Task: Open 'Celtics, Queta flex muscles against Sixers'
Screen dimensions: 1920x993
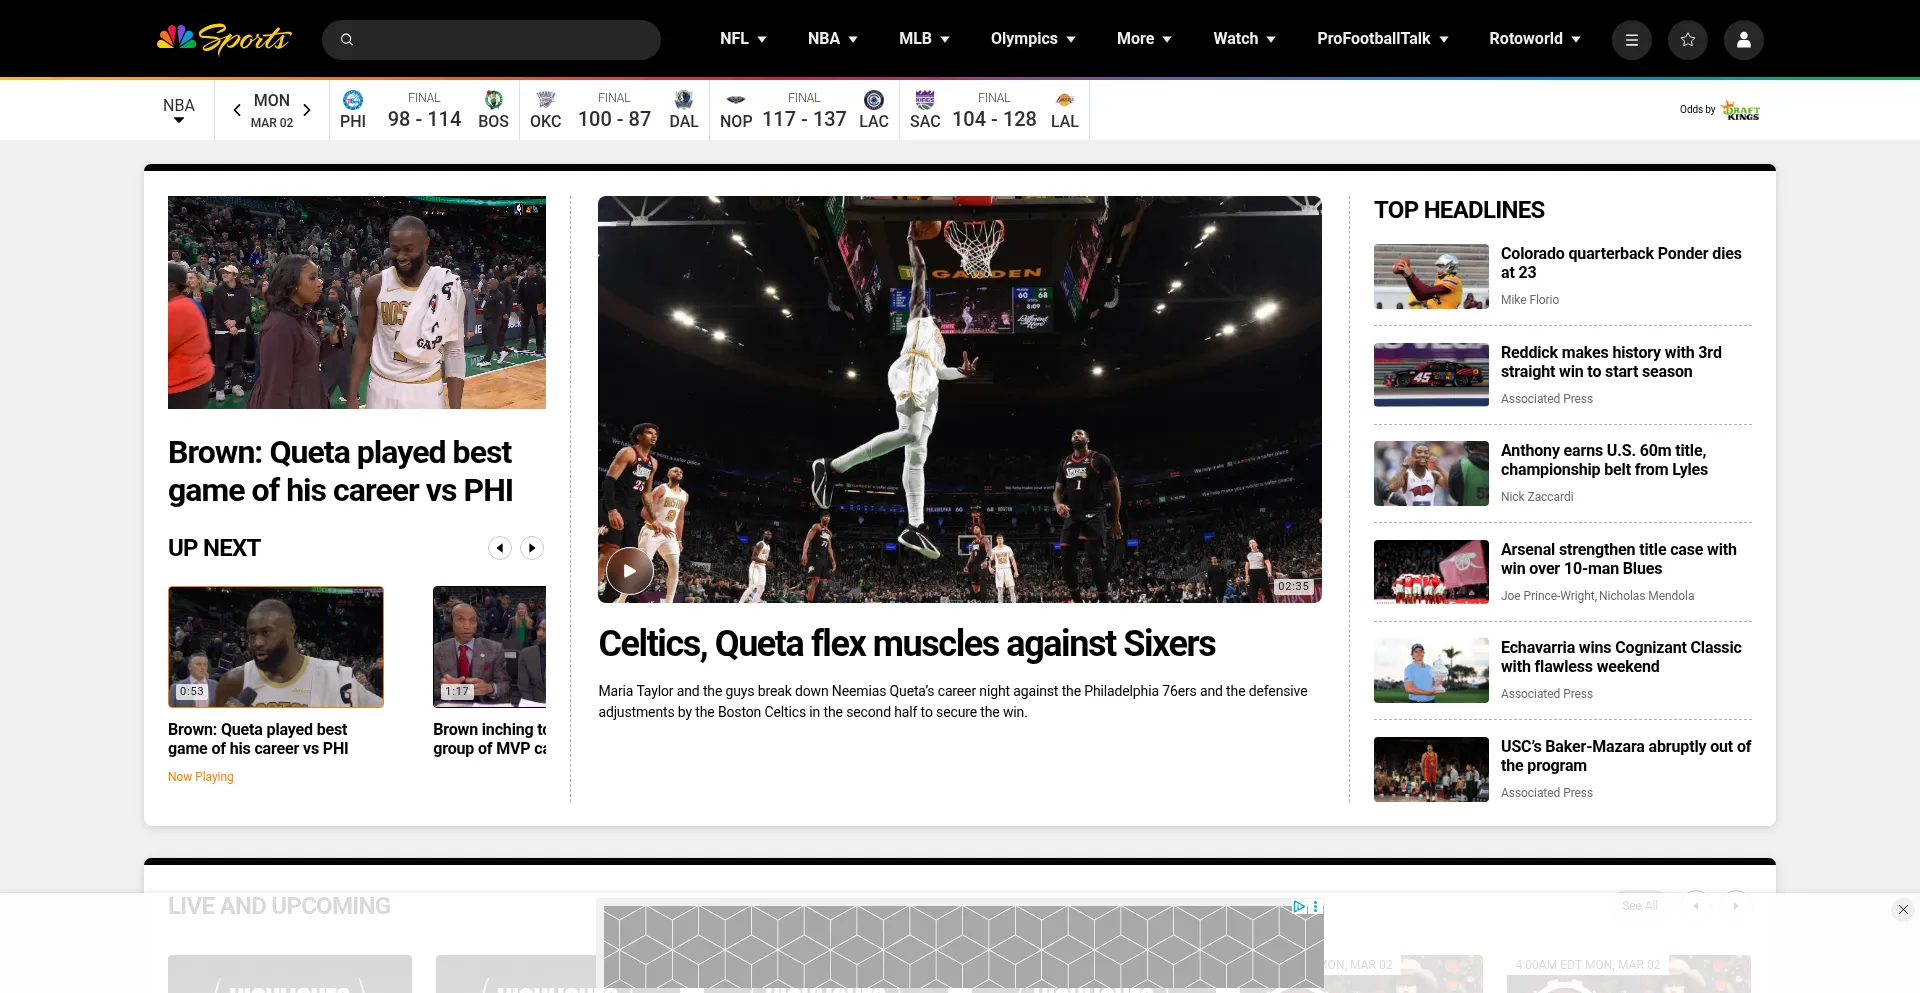Action: (907, 644)
